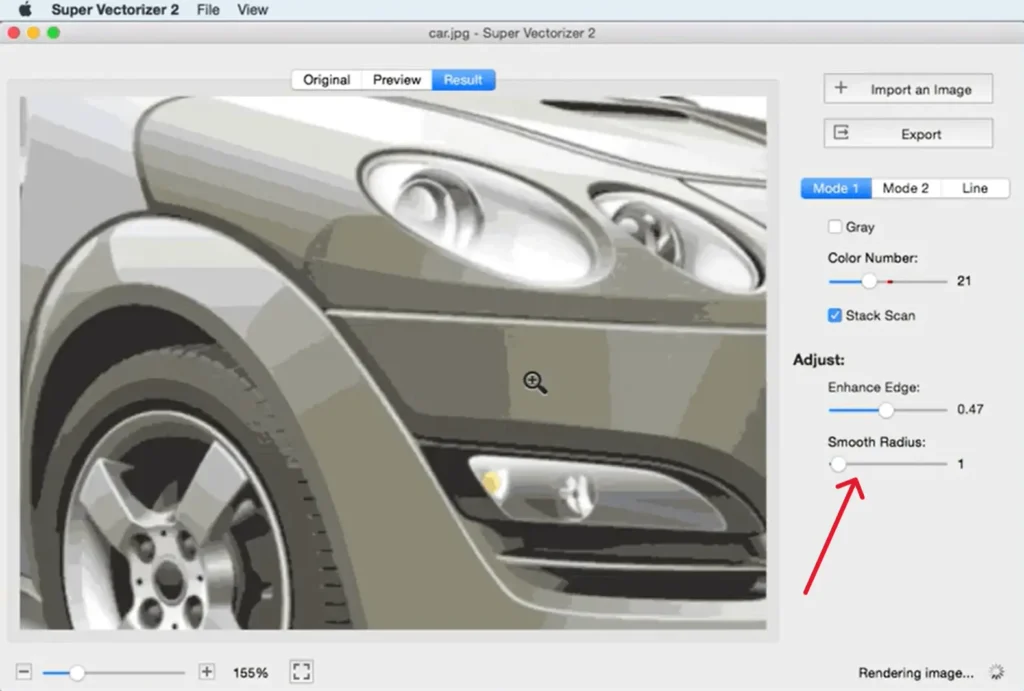Switch to the Original tab

(x=326, y=80)
